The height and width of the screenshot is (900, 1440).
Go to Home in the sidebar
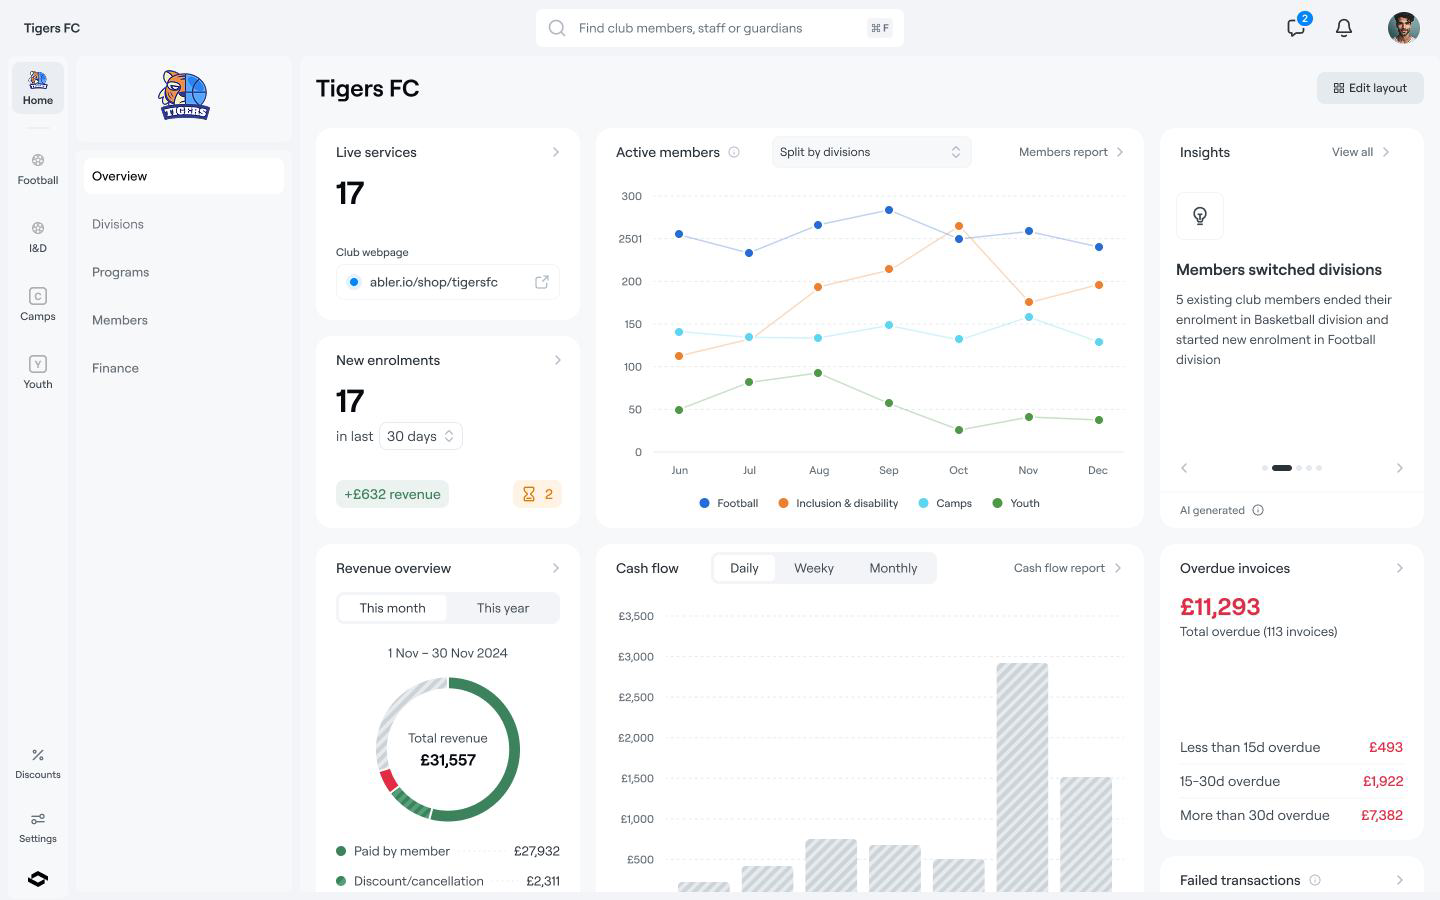point(38,88)
